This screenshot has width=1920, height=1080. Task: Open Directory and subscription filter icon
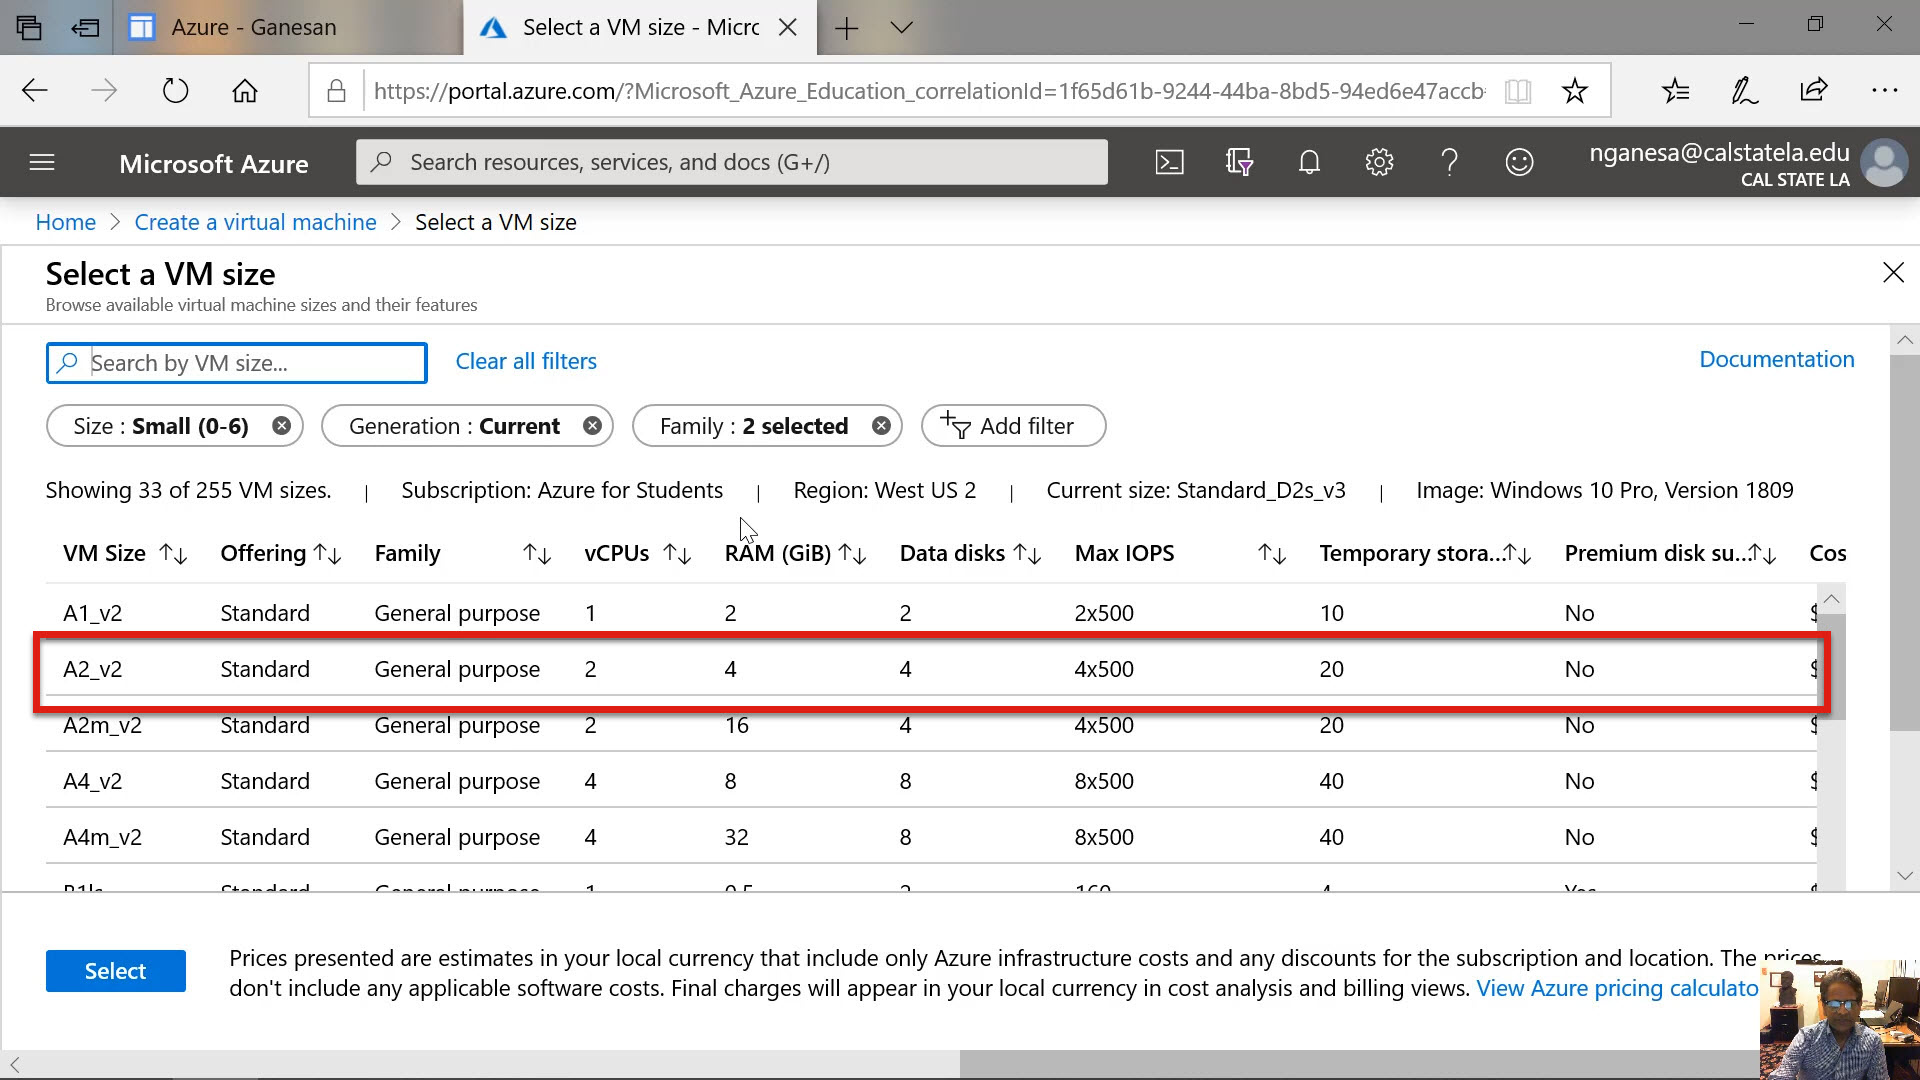pos(1239,162)
